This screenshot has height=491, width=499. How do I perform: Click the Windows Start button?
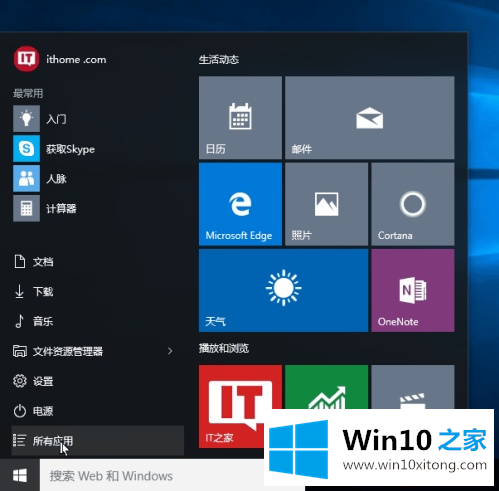coord(20,475)
